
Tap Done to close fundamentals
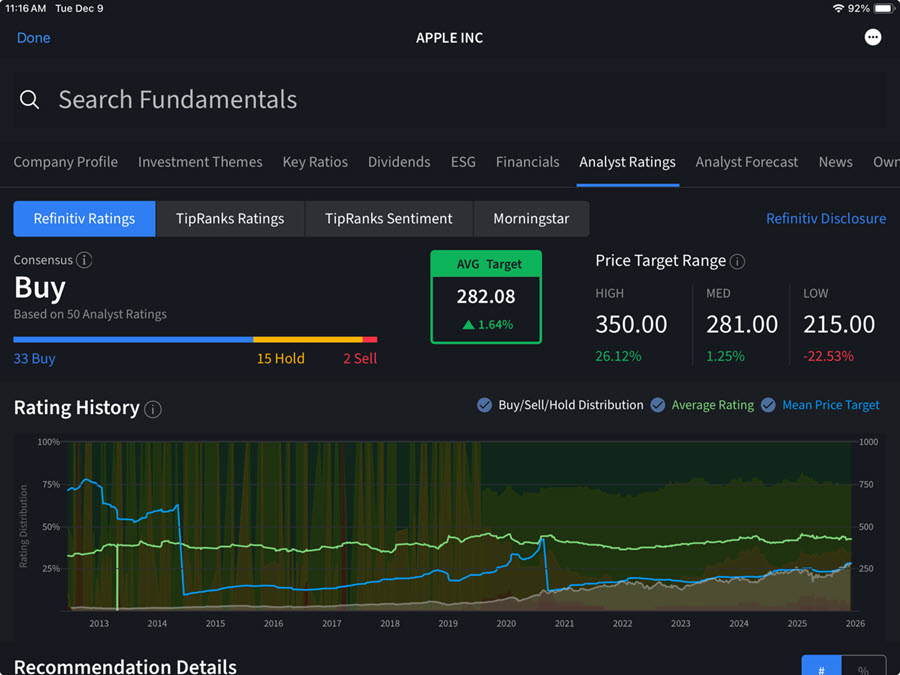(33, 38)
